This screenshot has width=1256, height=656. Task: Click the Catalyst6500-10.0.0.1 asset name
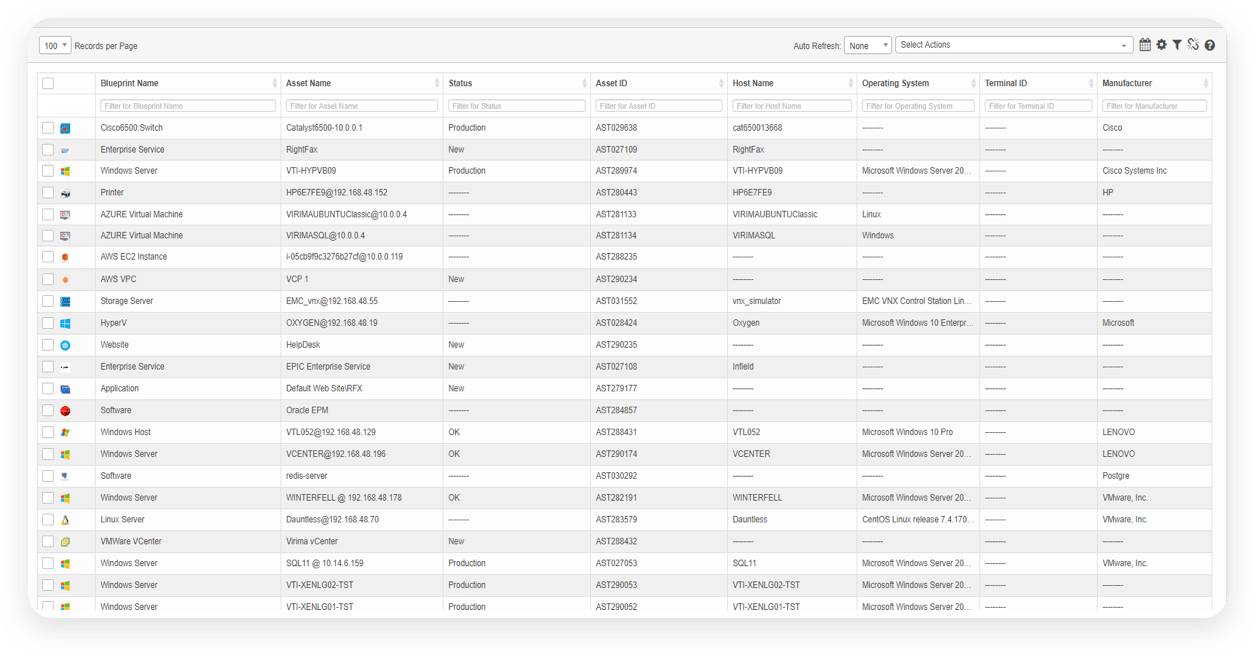[x=324, y=128]
